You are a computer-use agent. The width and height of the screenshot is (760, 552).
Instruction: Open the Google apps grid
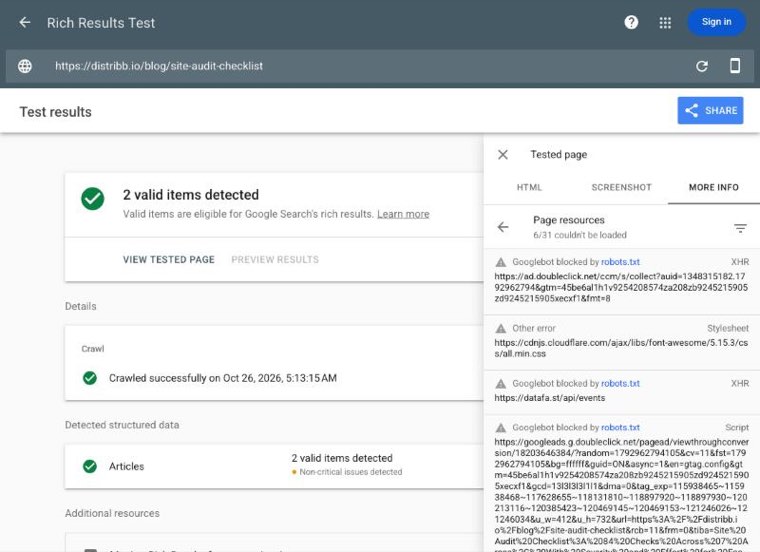pos(665,23)
